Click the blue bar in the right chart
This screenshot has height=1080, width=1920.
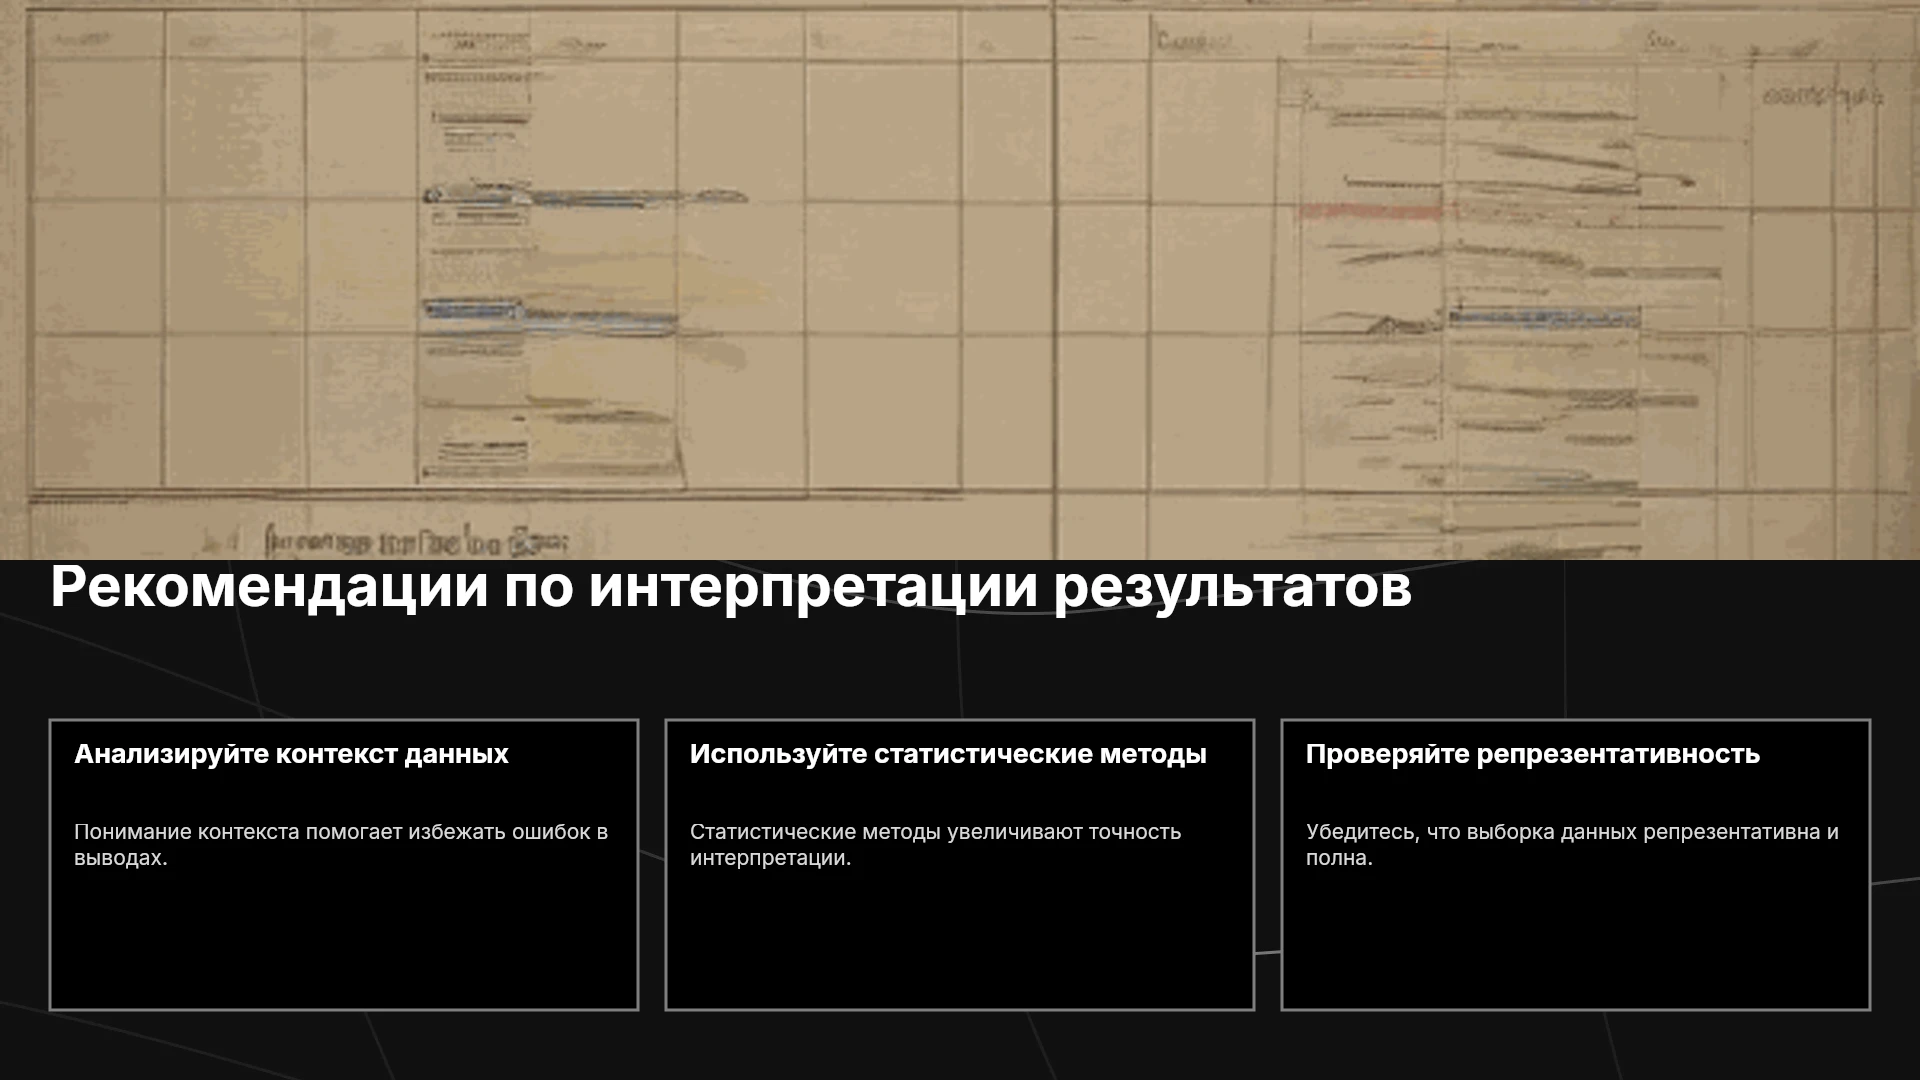1543,319
